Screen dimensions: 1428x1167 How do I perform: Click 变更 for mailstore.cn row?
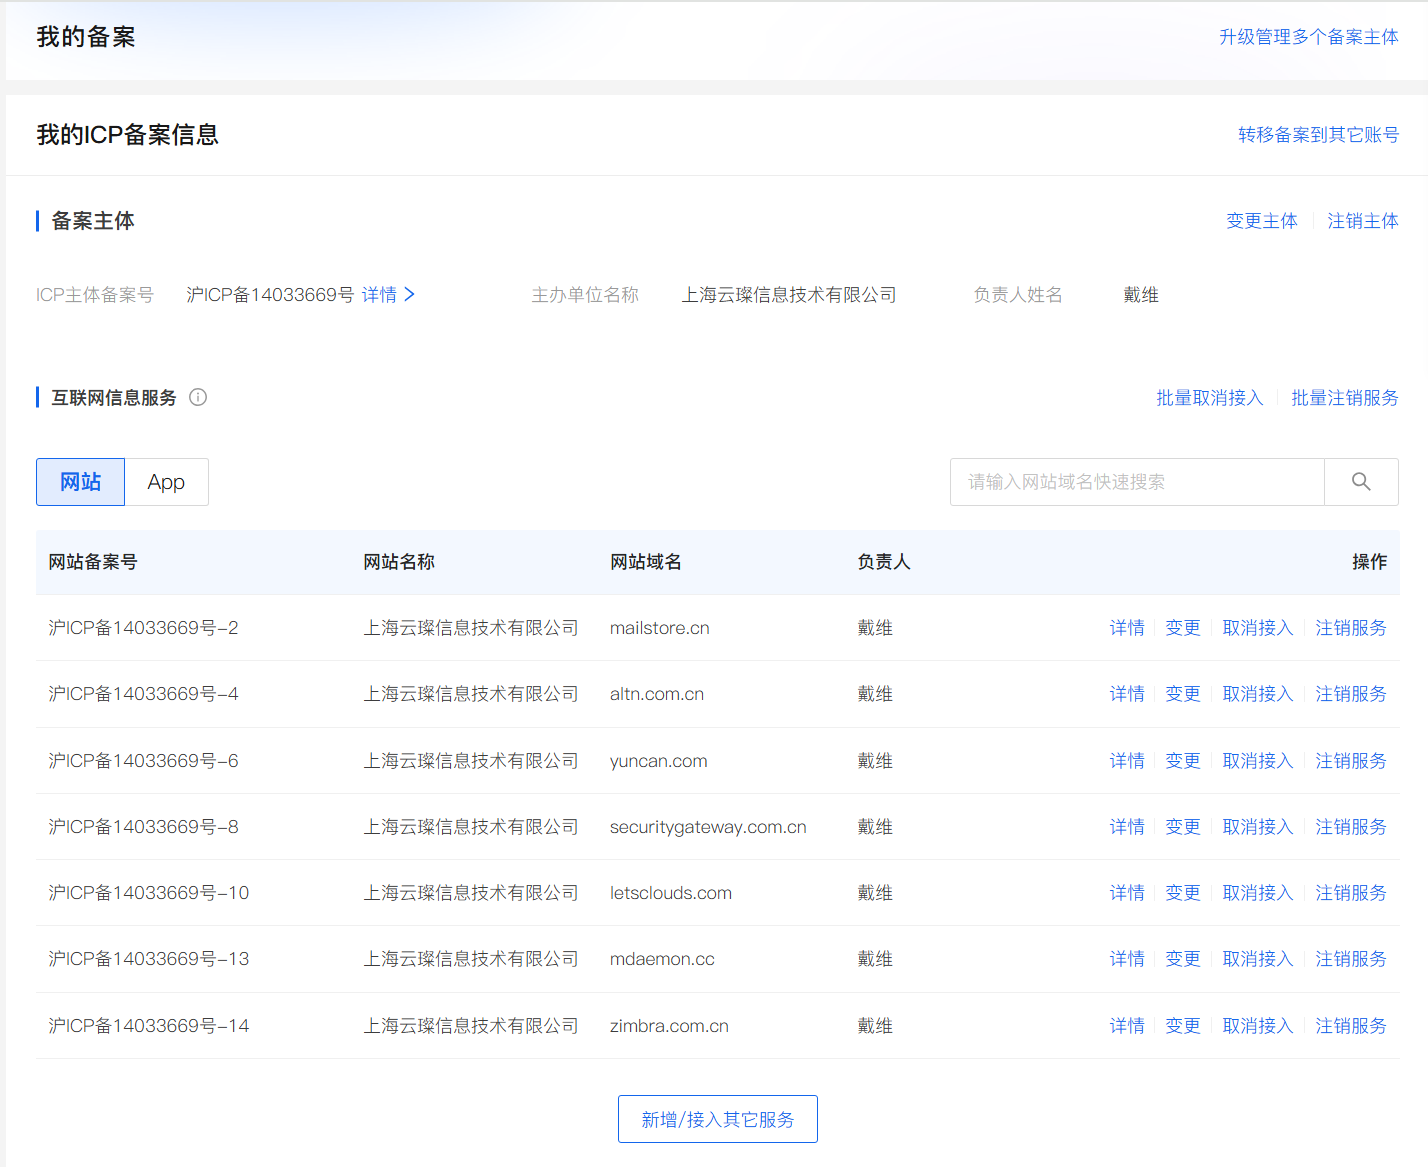click(1183, 628)
